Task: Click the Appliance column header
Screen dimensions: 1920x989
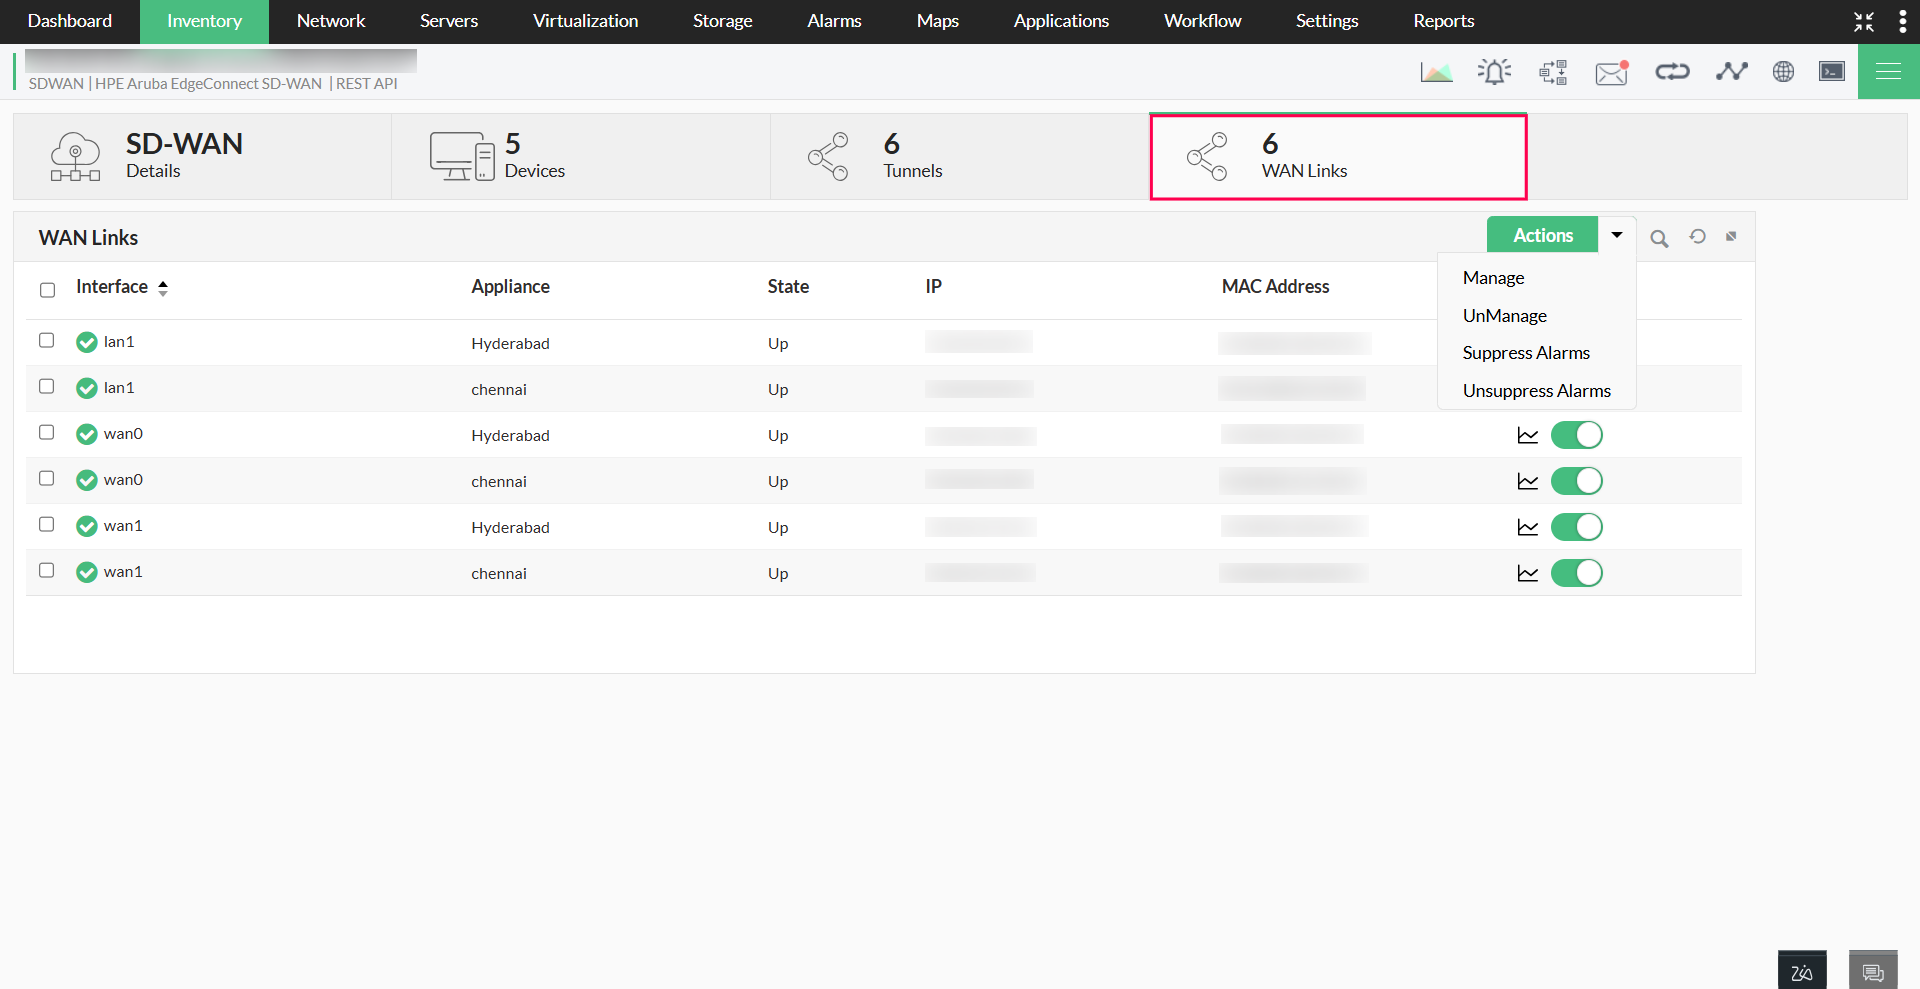Action: coord(511,287)
